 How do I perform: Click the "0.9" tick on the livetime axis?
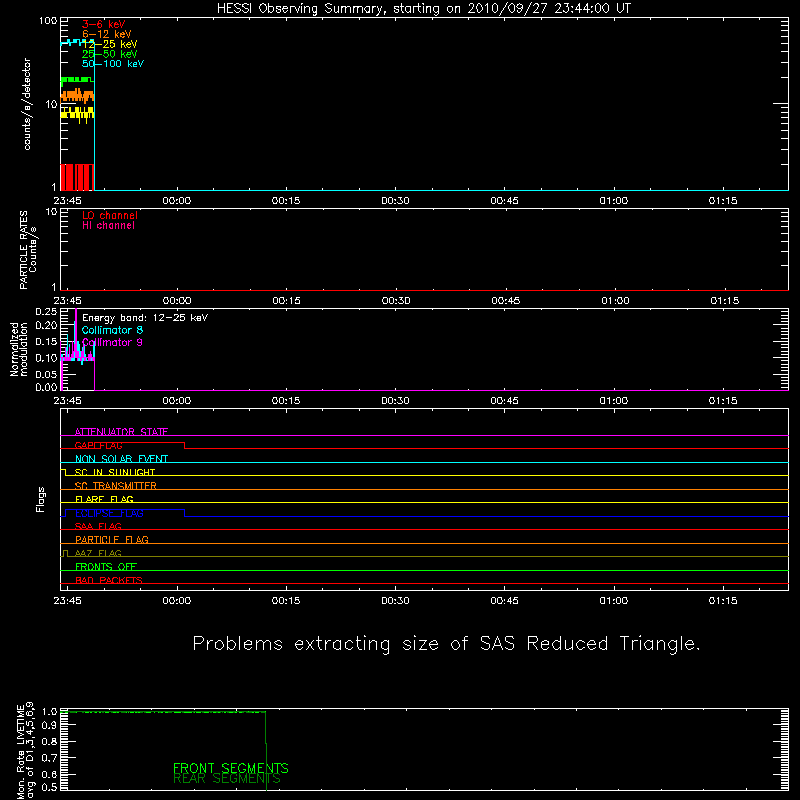click(x=50, y=726)
